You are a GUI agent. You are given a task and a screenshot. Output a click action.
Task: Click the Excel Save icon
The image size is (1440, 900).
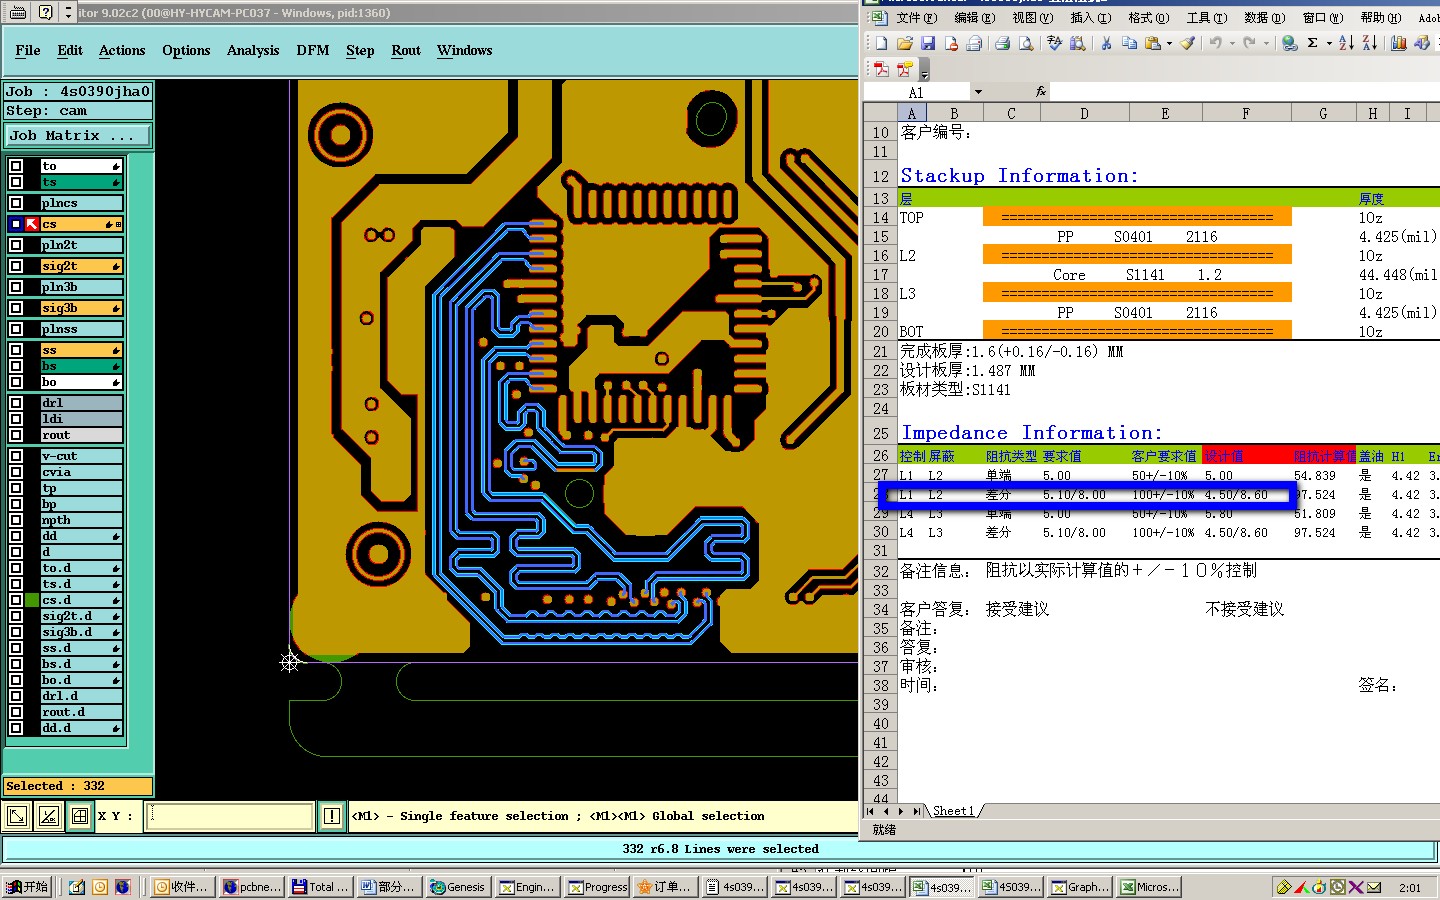928,43
